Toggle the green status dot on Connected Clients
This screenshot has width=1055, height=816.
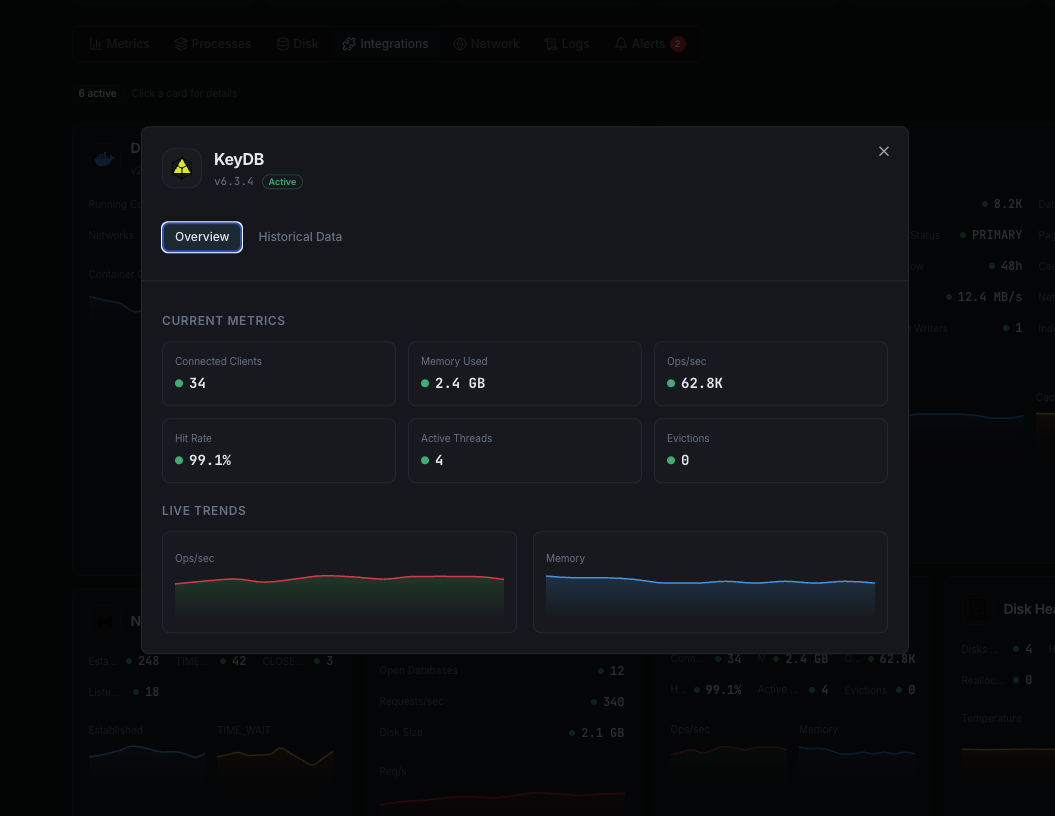coord(178,383)
